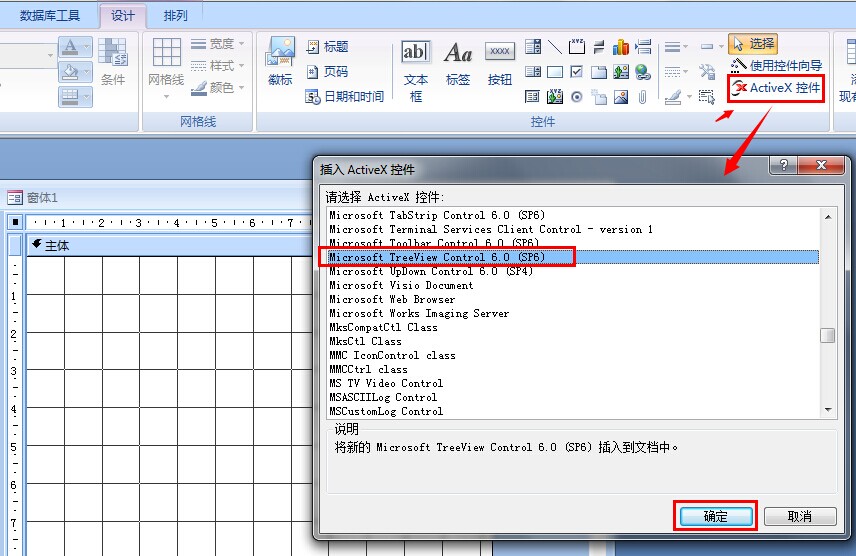The height and width of the screenshot is (556, 856).
Task: Click the fill color bucket swatch
Action: [x=70, y=72]
